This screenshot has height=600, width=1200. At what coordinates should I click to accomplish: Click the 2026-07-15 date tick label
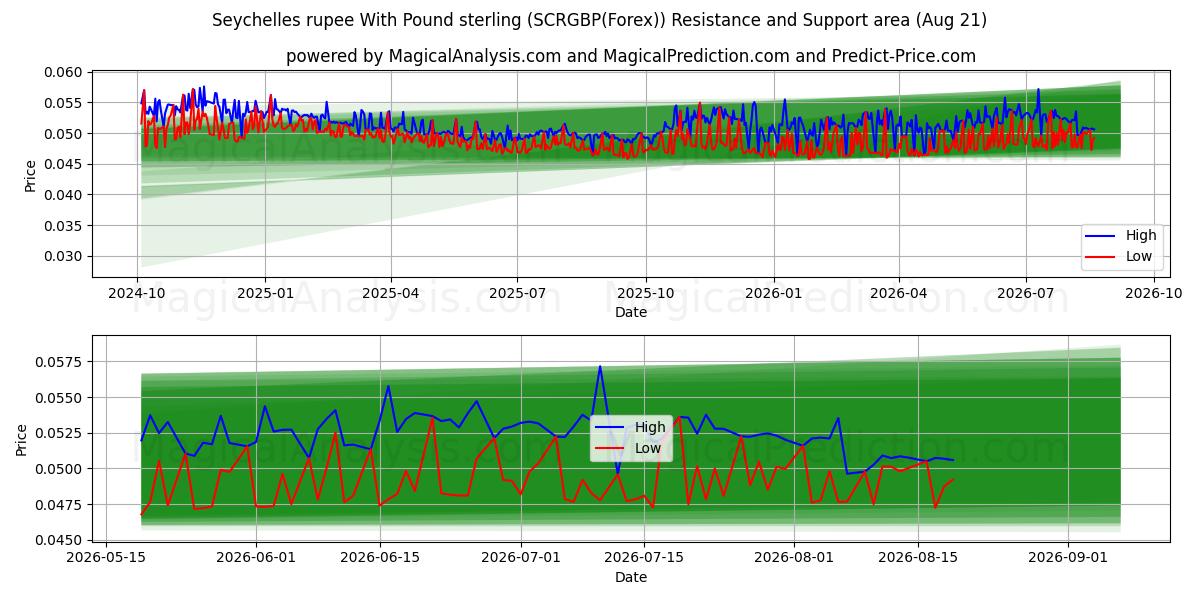click(x=646, y=558)
